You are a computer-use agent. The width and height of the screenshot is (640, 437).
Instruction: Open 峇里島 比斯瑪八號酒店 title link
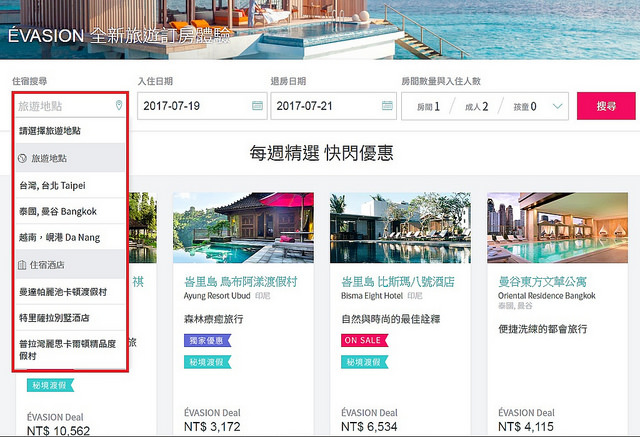pyautogui.click(x=398, y=282)
